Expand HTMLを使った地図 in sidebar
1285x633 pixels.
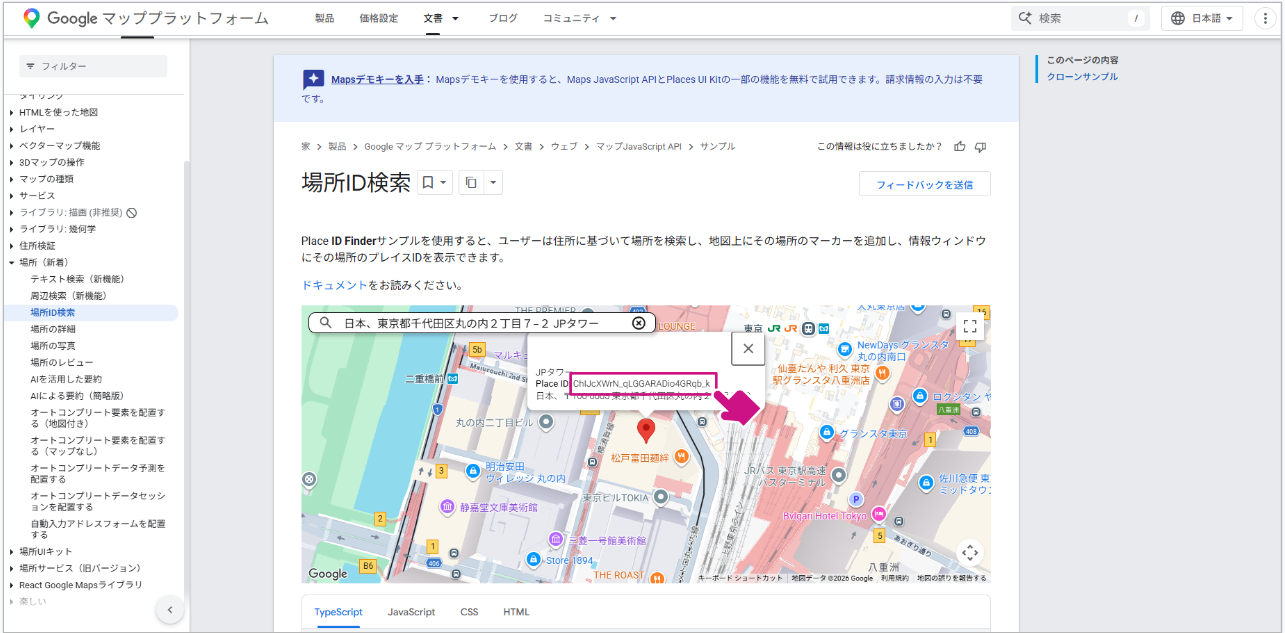click(x=12, y=112)
